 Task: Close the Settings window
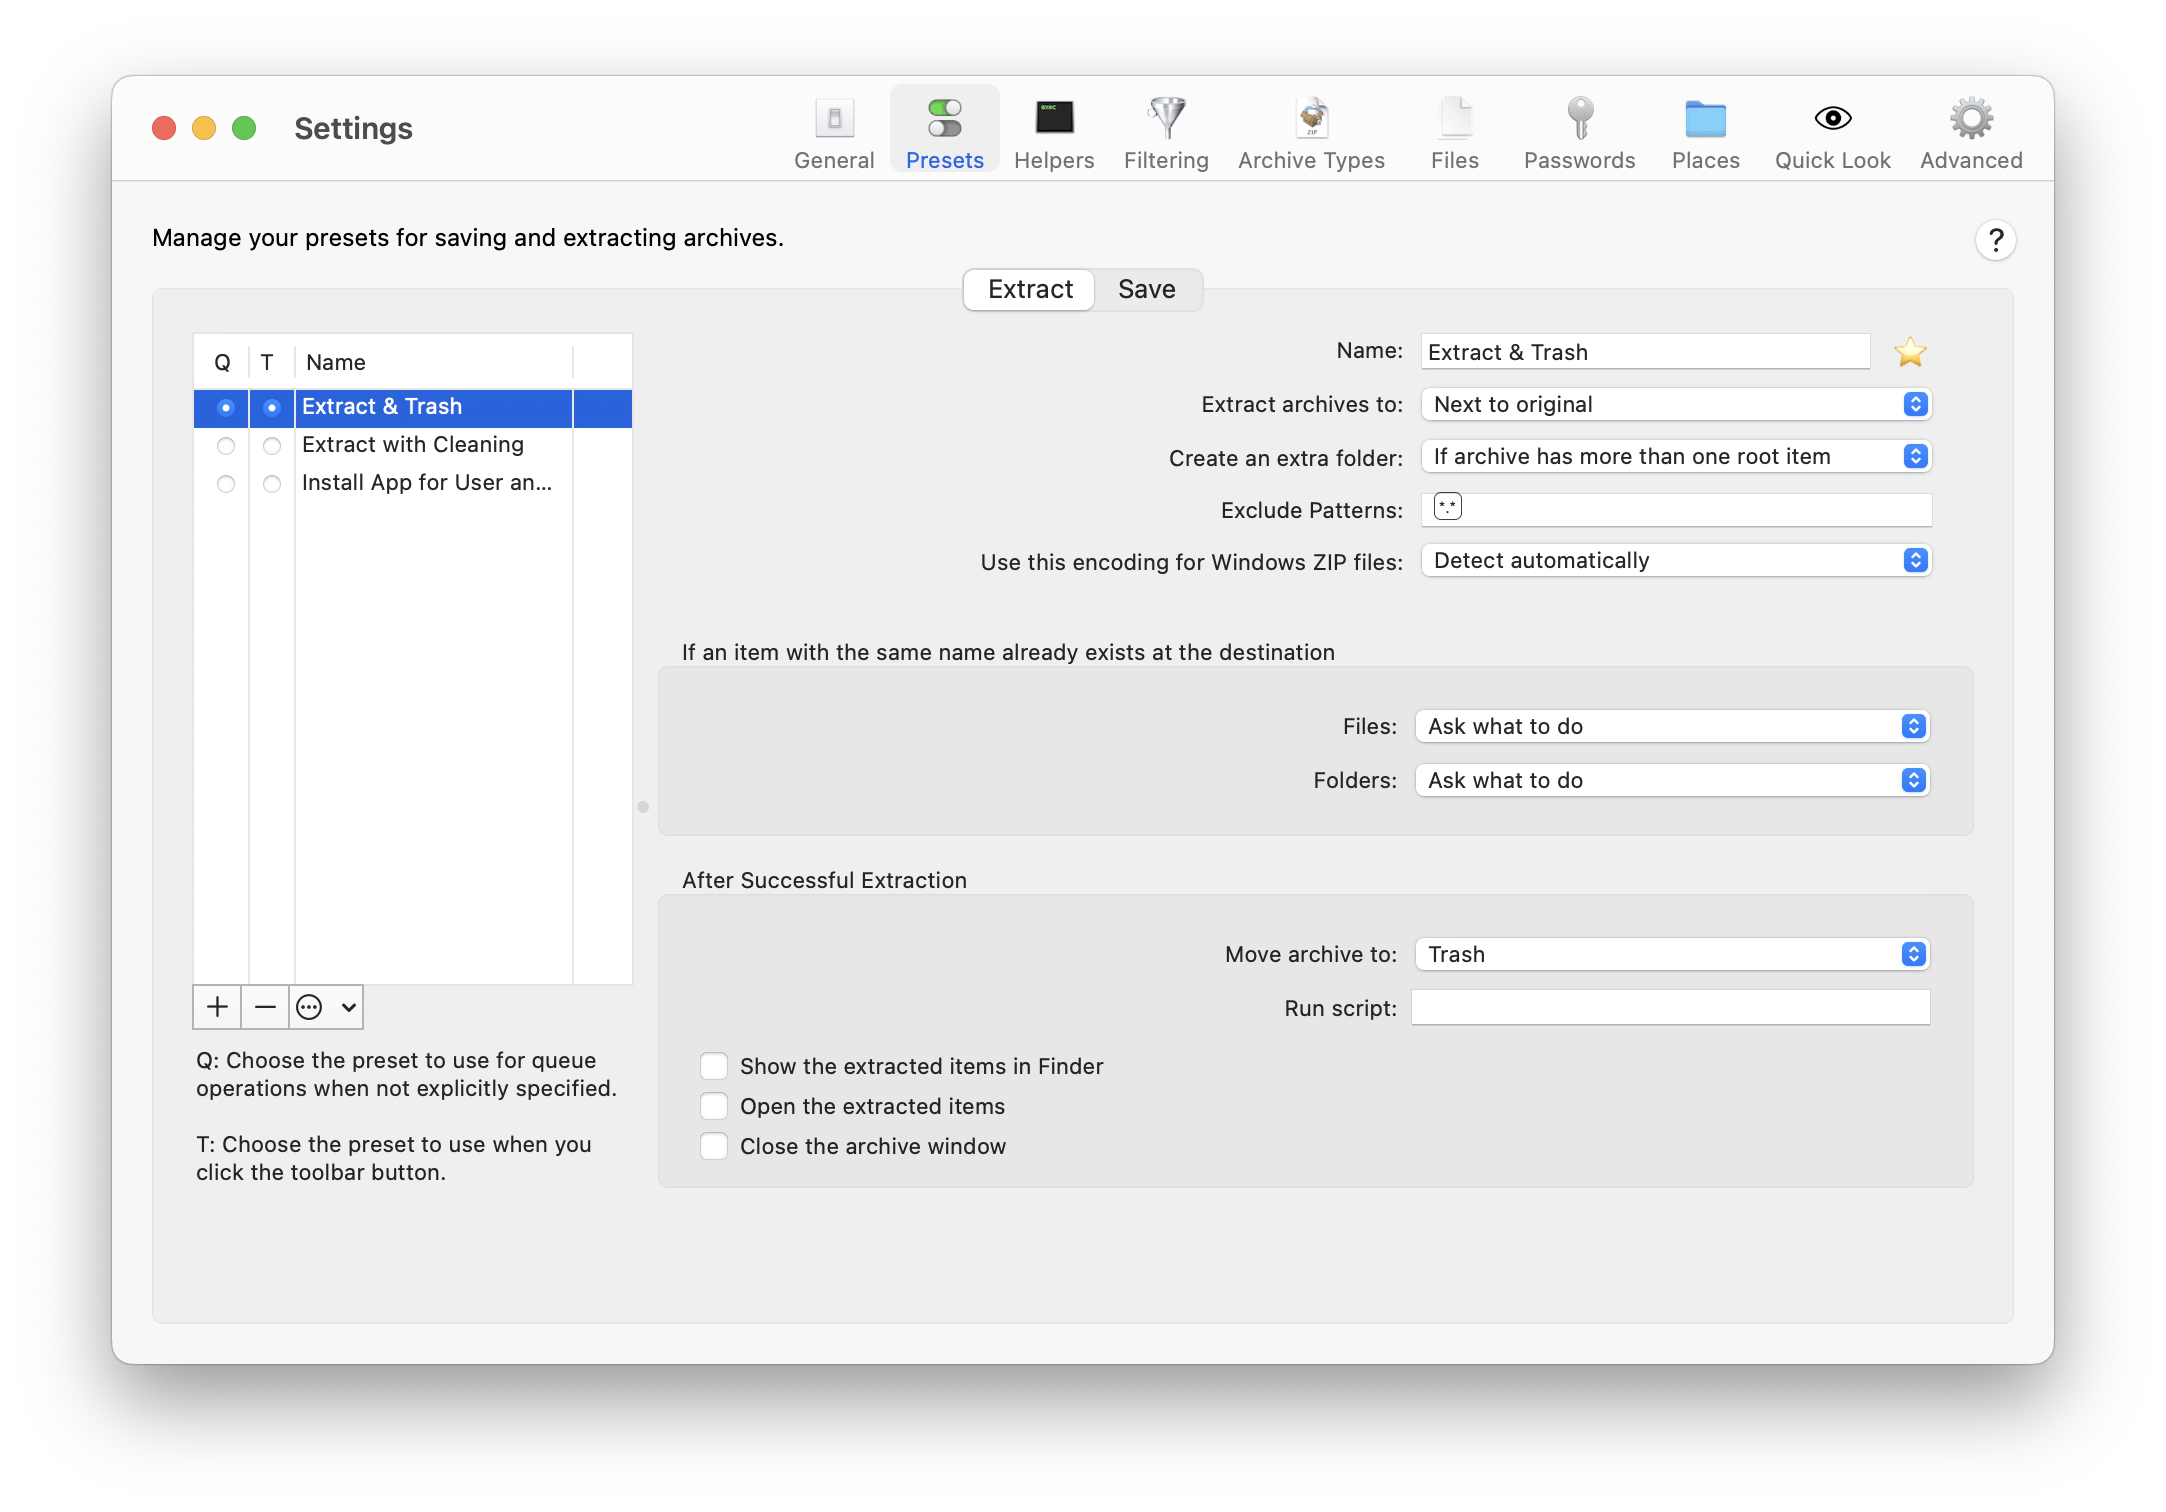164,128
